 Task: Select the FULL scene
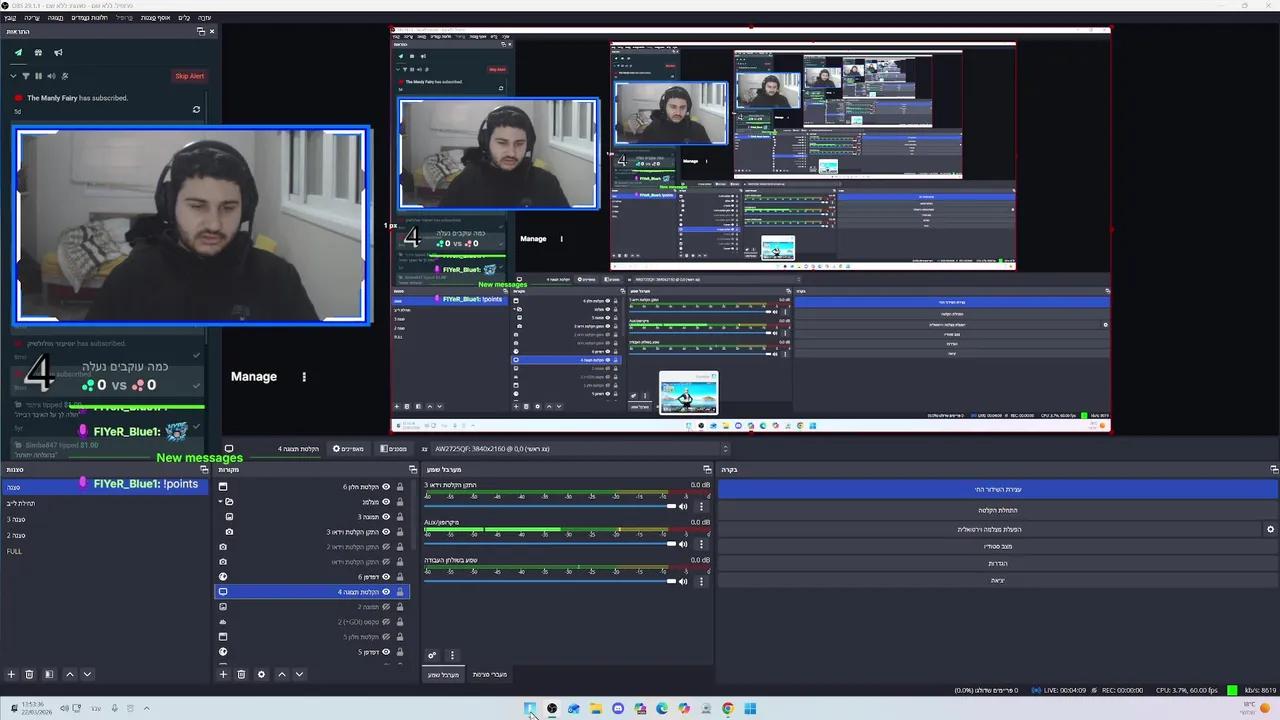[x=14, y=552]
